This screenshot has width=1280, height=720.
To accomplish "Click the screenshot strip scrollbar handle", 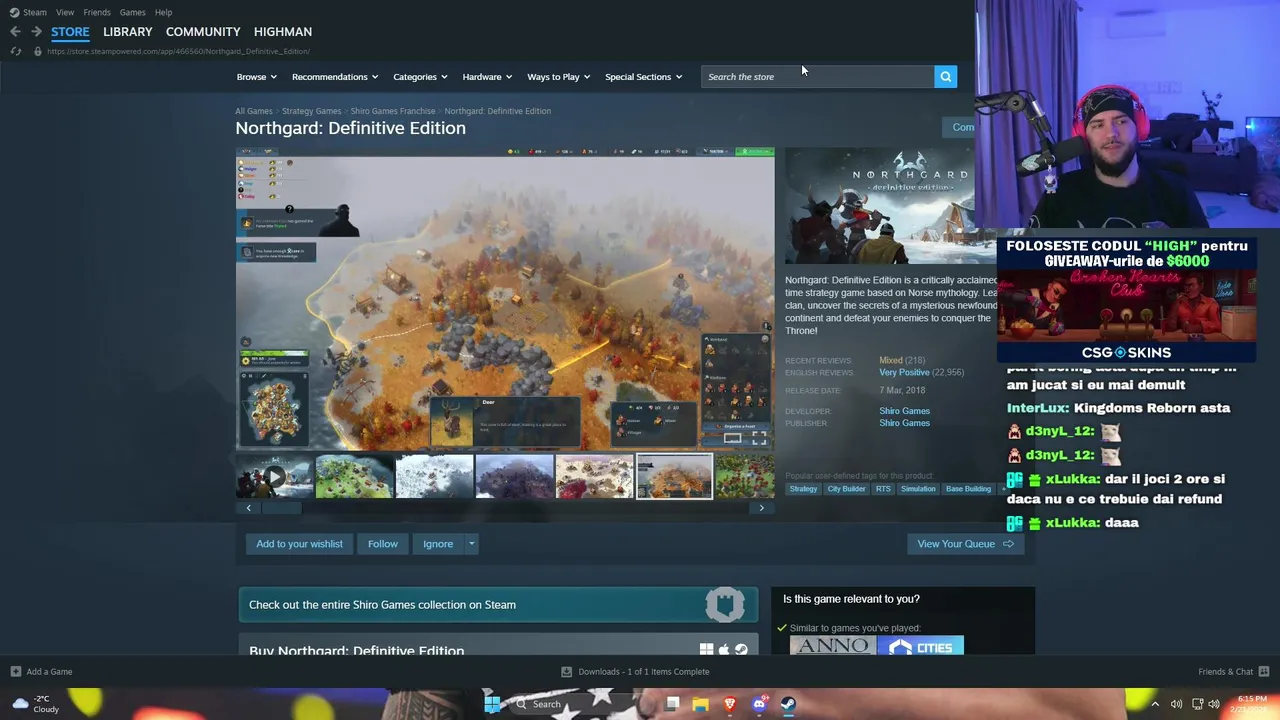I will coord(281,508).
